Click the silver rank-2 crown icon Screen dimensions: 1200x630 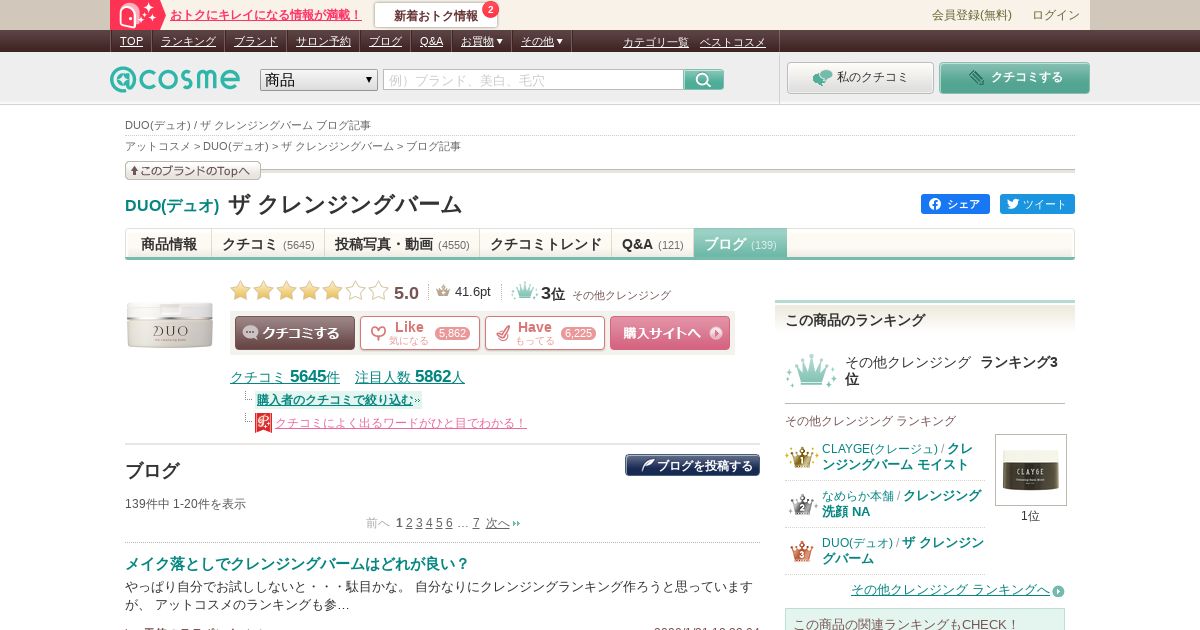coord(802,504)
